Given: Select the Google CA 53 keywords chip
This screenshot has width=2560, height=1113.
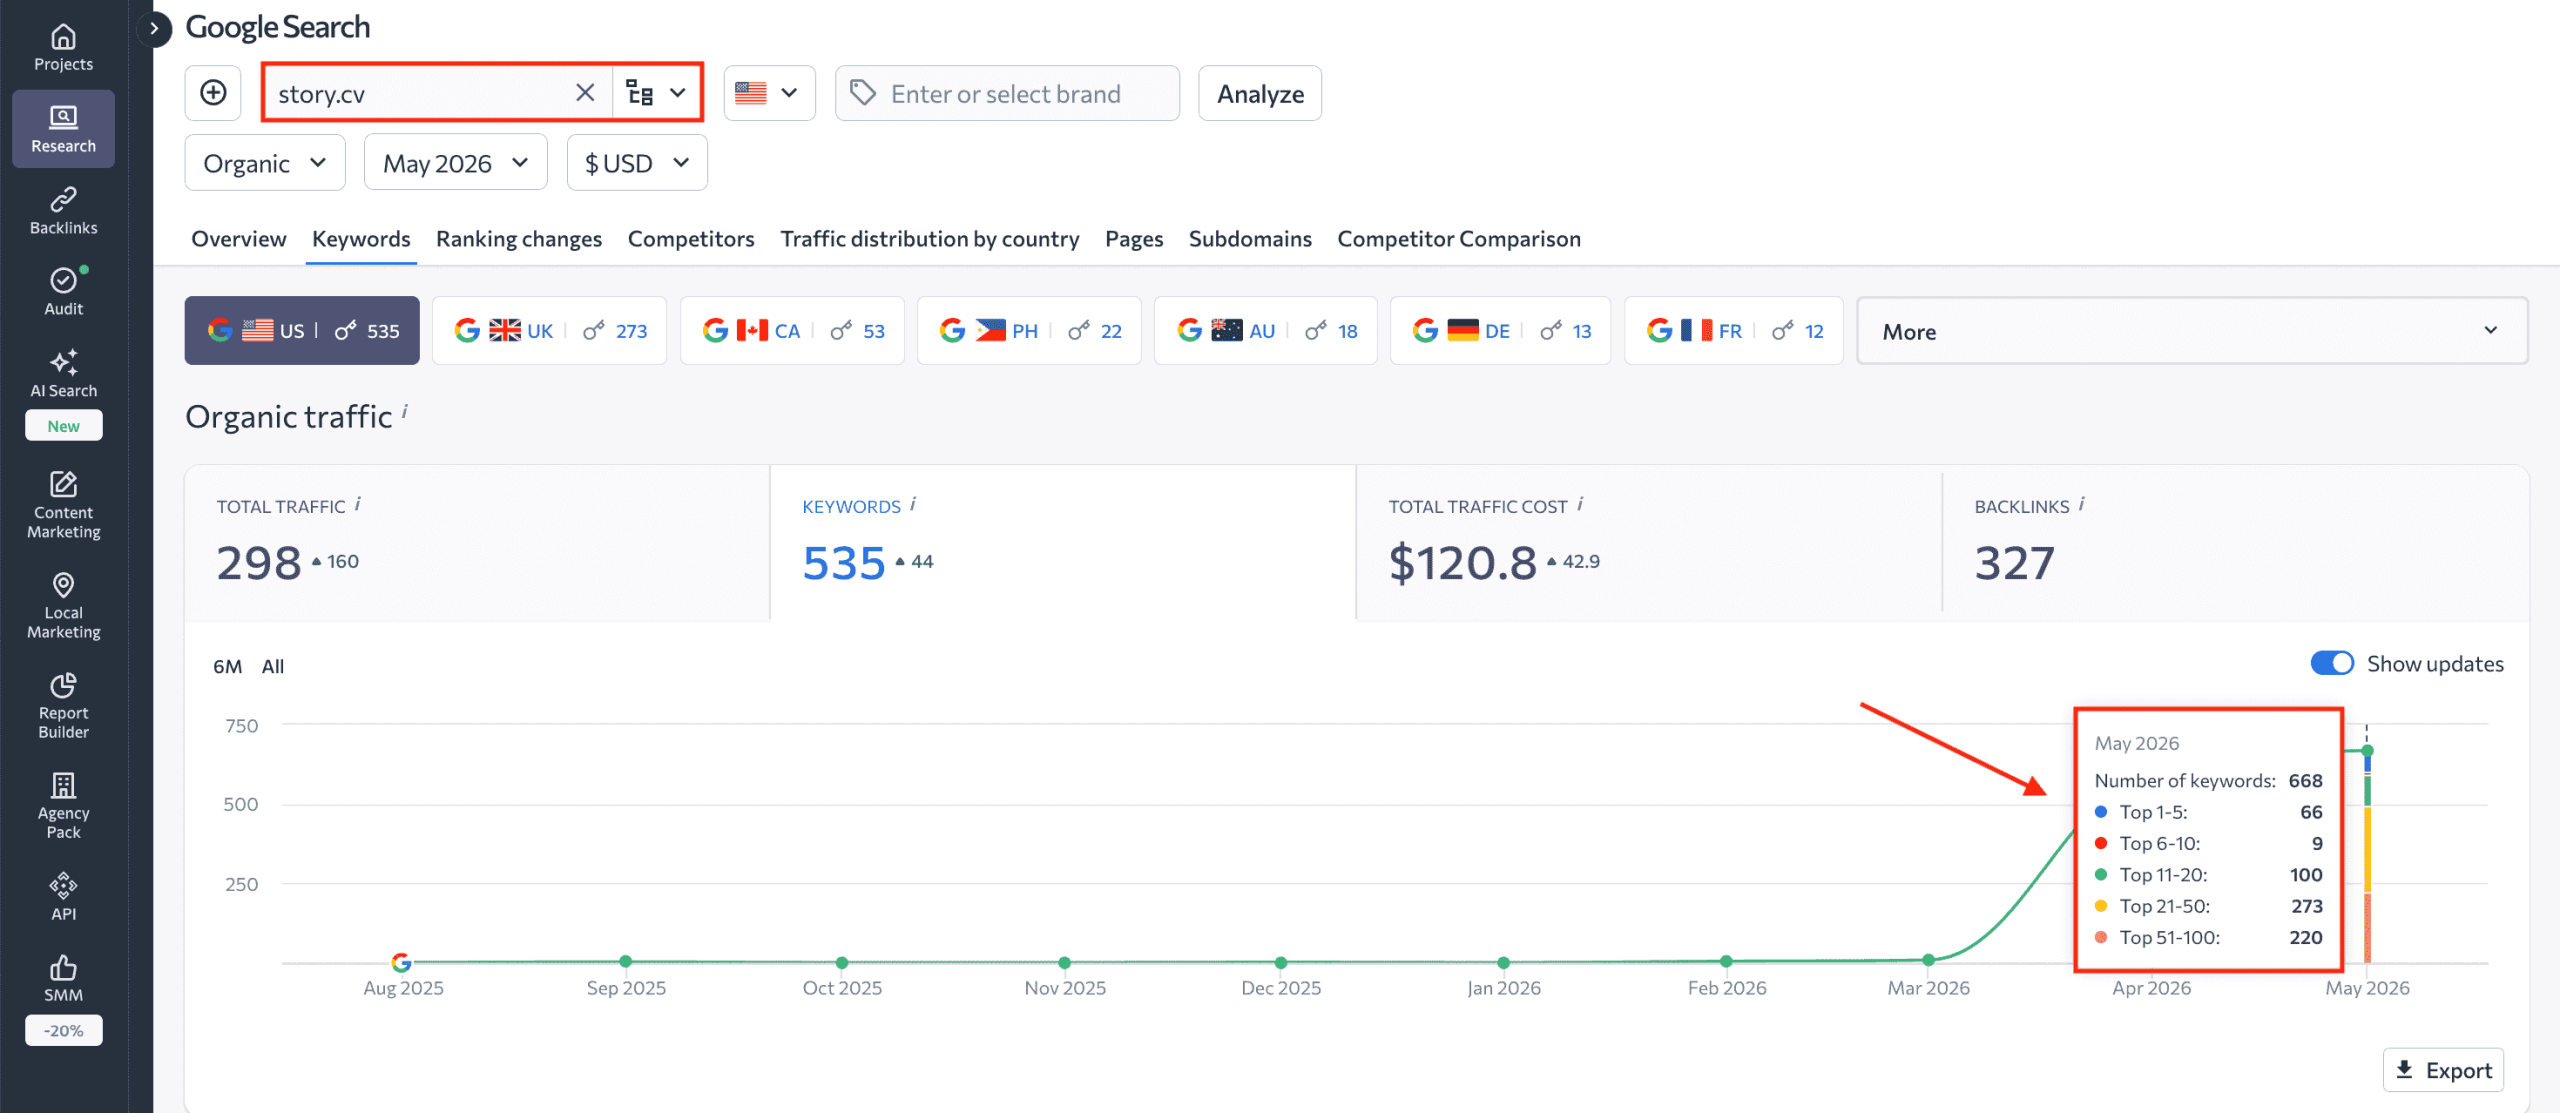Looking at the screenshot, I should pyautogui.click(x=792, y=331).
